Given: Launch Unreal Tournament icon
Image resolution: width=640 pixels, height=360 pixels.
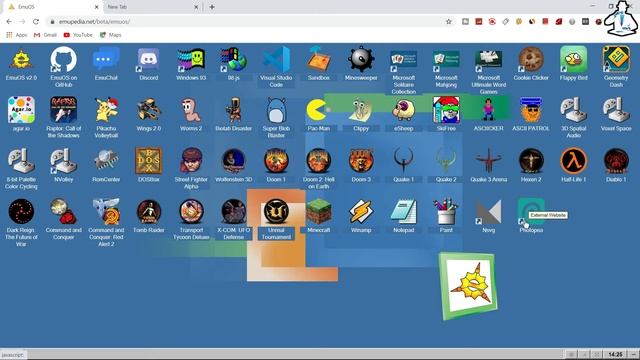Looking at the screenshot, I should tap(276, 211).
